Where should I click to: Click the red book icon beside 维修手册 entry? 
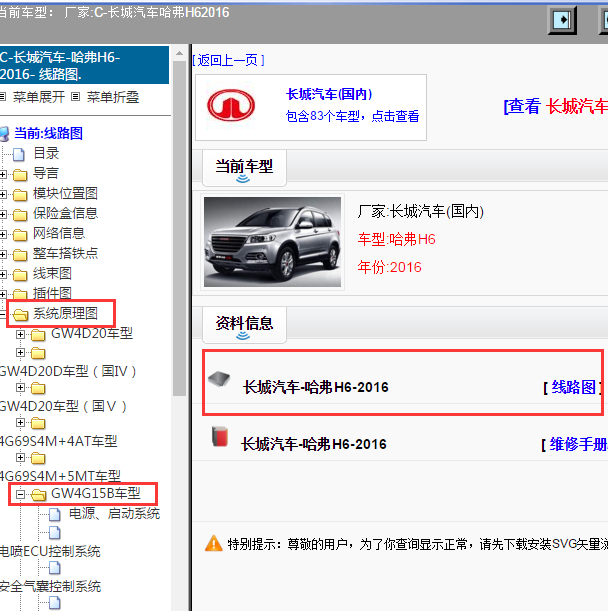220,436
